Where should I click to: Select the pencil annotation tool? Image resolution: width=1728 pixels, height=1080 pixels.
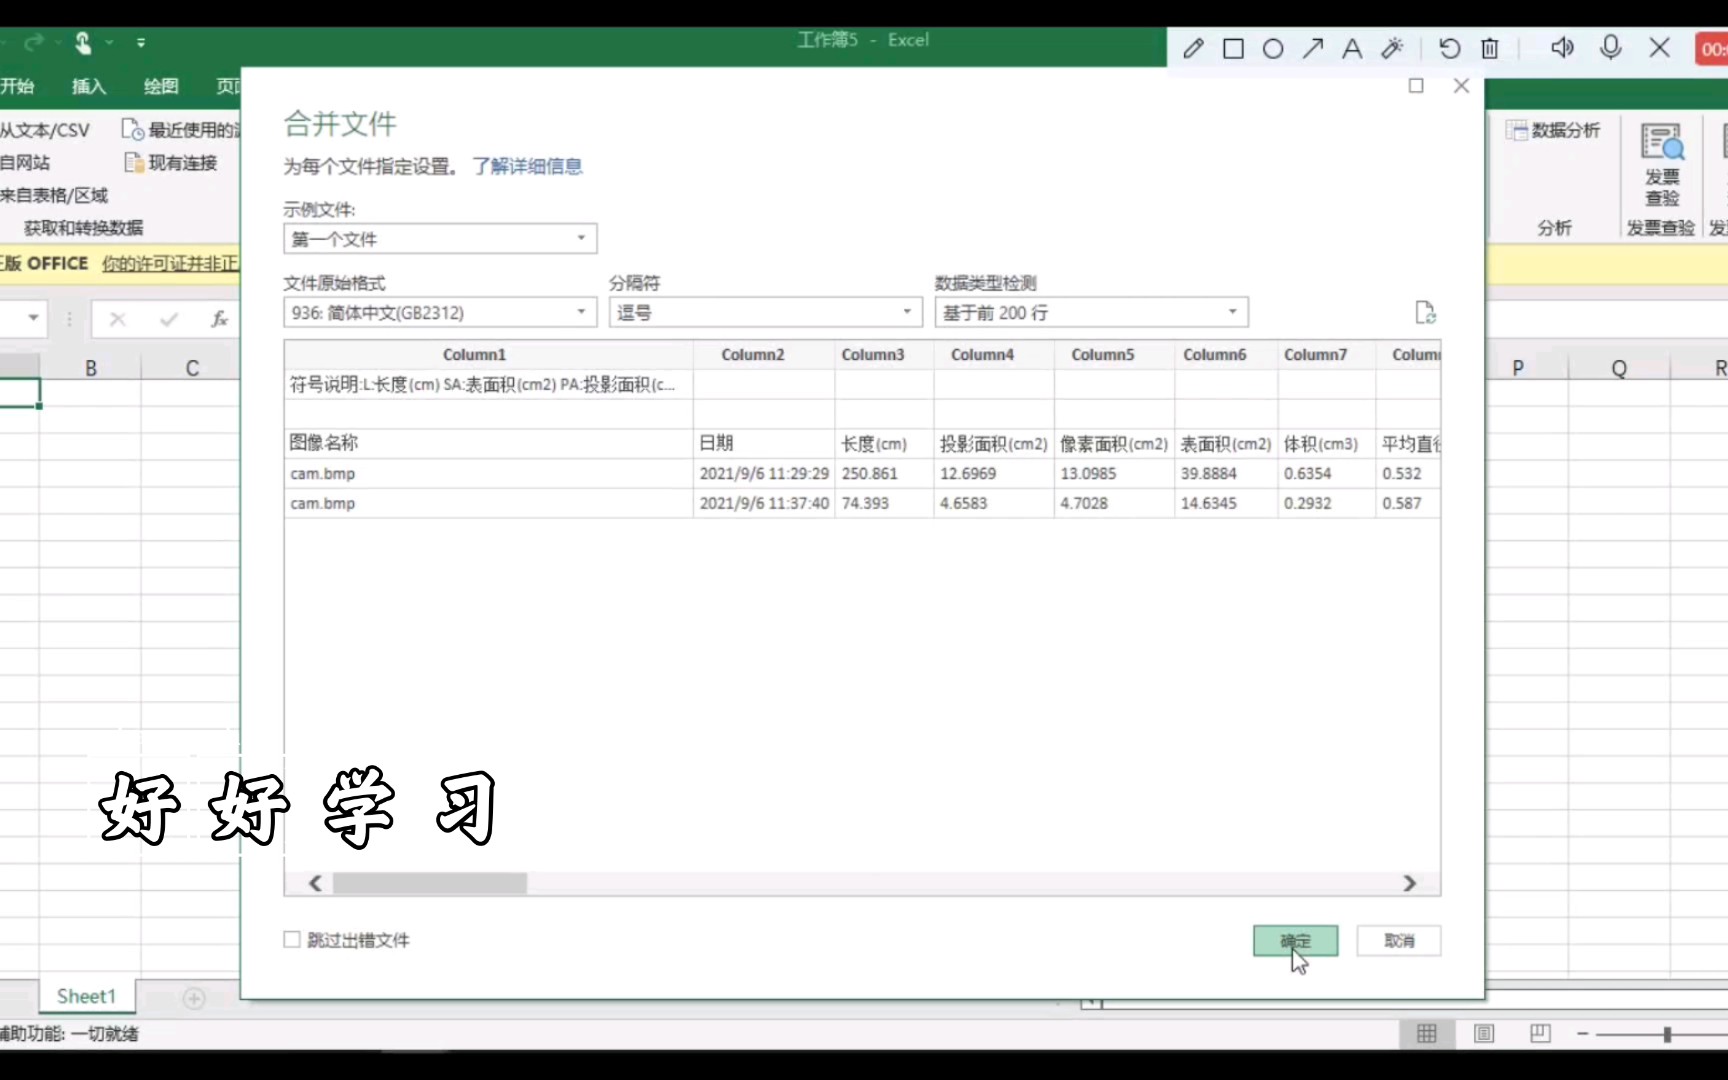pos(1192,48)
